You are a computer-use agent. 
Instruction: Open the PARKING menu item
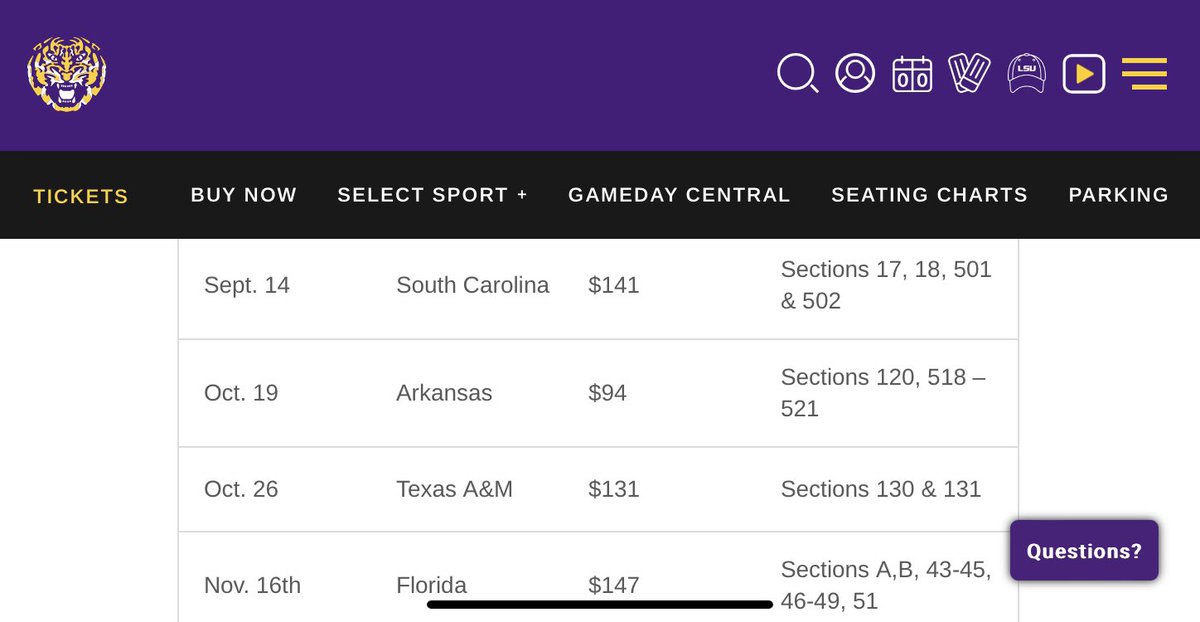pyautogui.click(x=1118, y=195)
